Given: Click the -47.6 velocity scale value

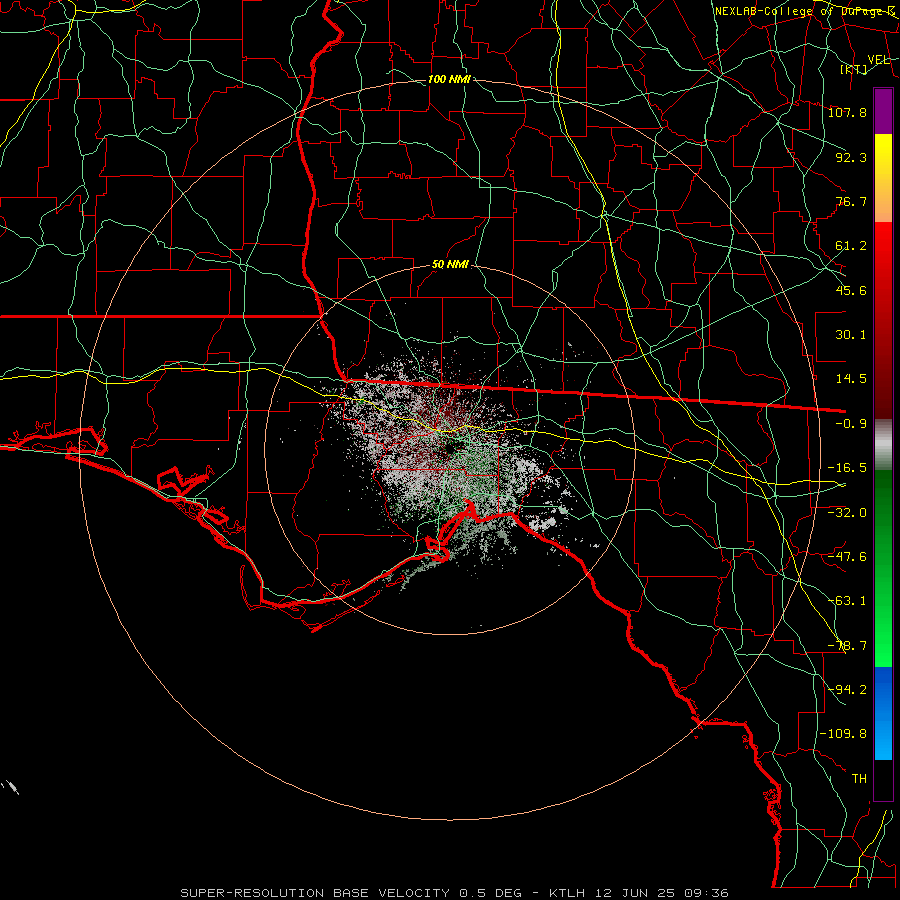Looking at the screenshot, I should coord(847,557).
